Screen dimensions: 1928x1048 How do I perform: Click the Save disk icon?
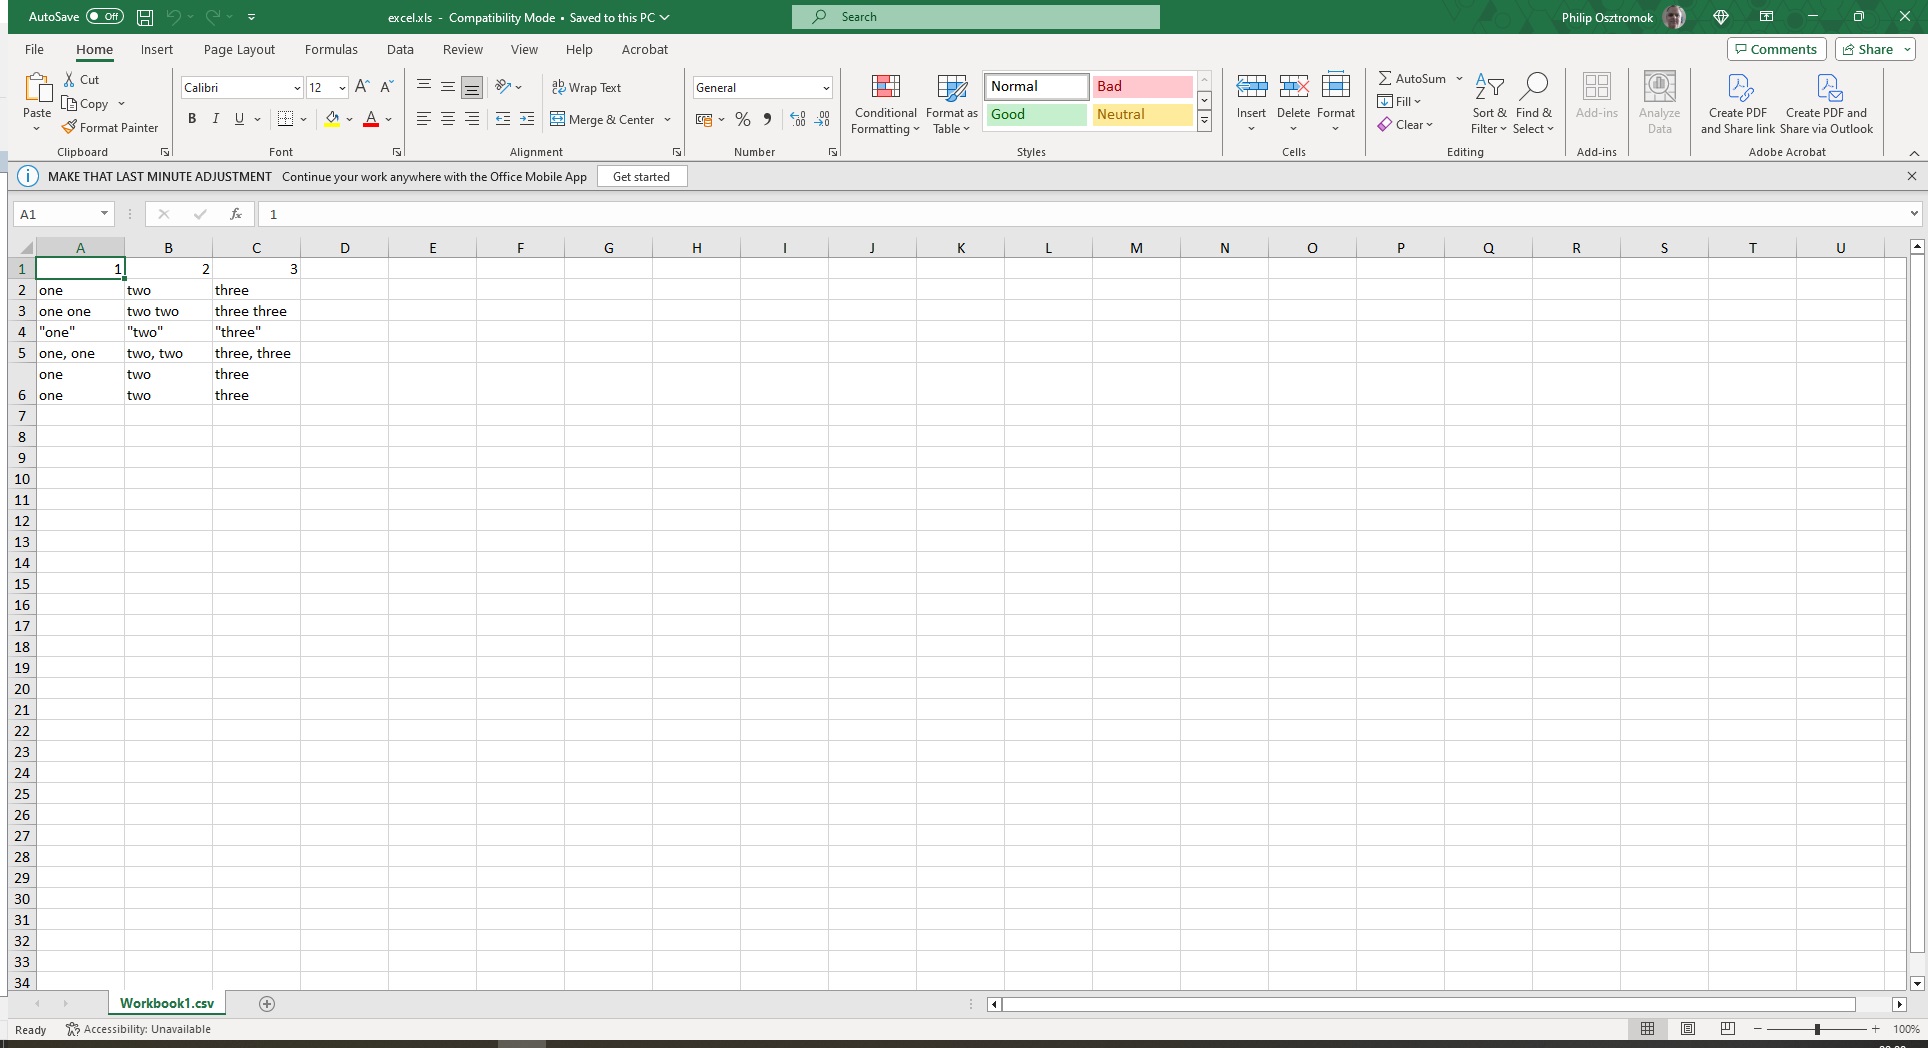coord(145,17)
